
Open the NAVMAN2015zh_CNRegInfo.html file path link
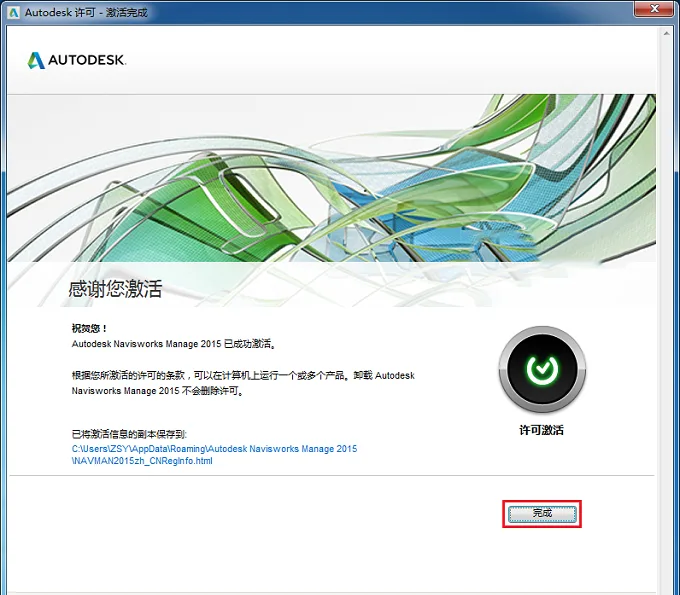point(214,454)
